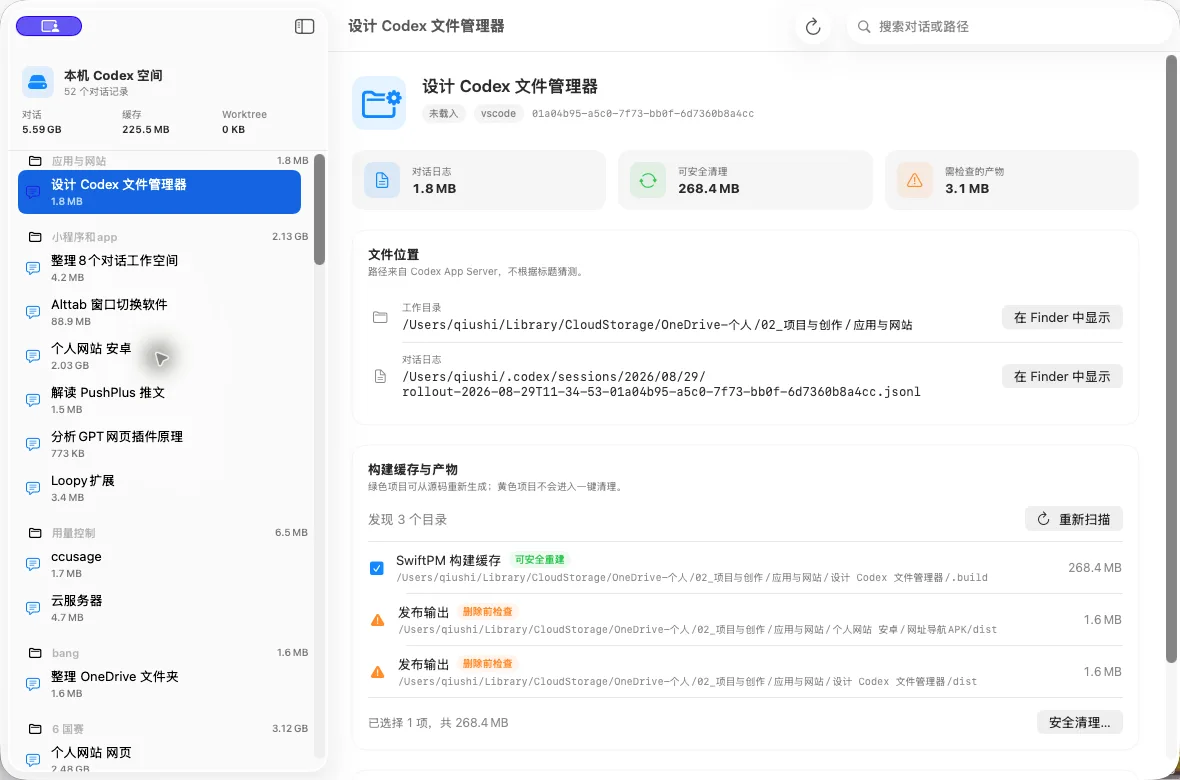Click the 重新扫描 rescan button
This screenshot has height=780, width=1180.
[x=1074, y=519]
